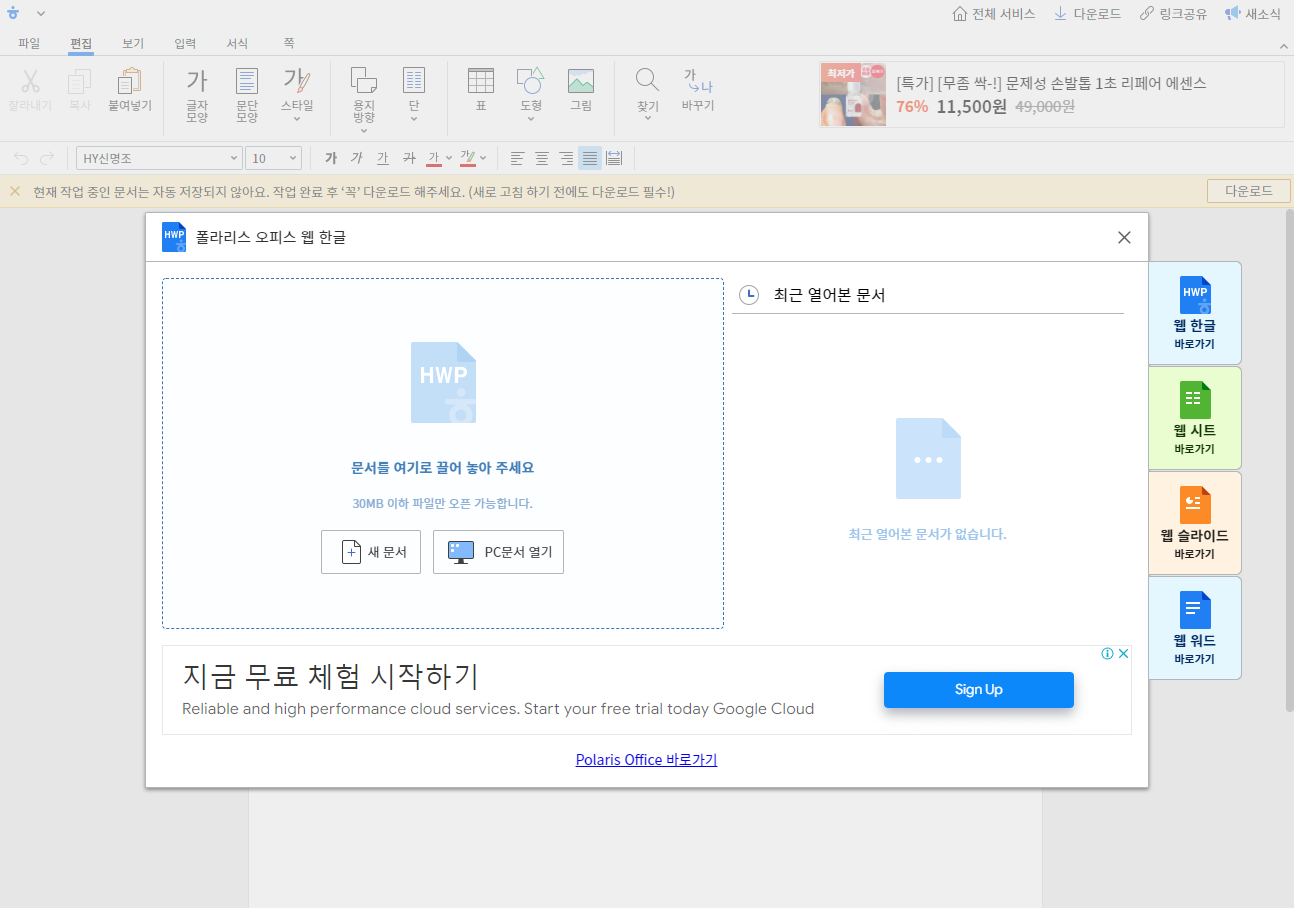The width and height of the screenshot is (1294, 908).
Task: Open the font size 10 dropdown
Action: [x=273, y=158]
